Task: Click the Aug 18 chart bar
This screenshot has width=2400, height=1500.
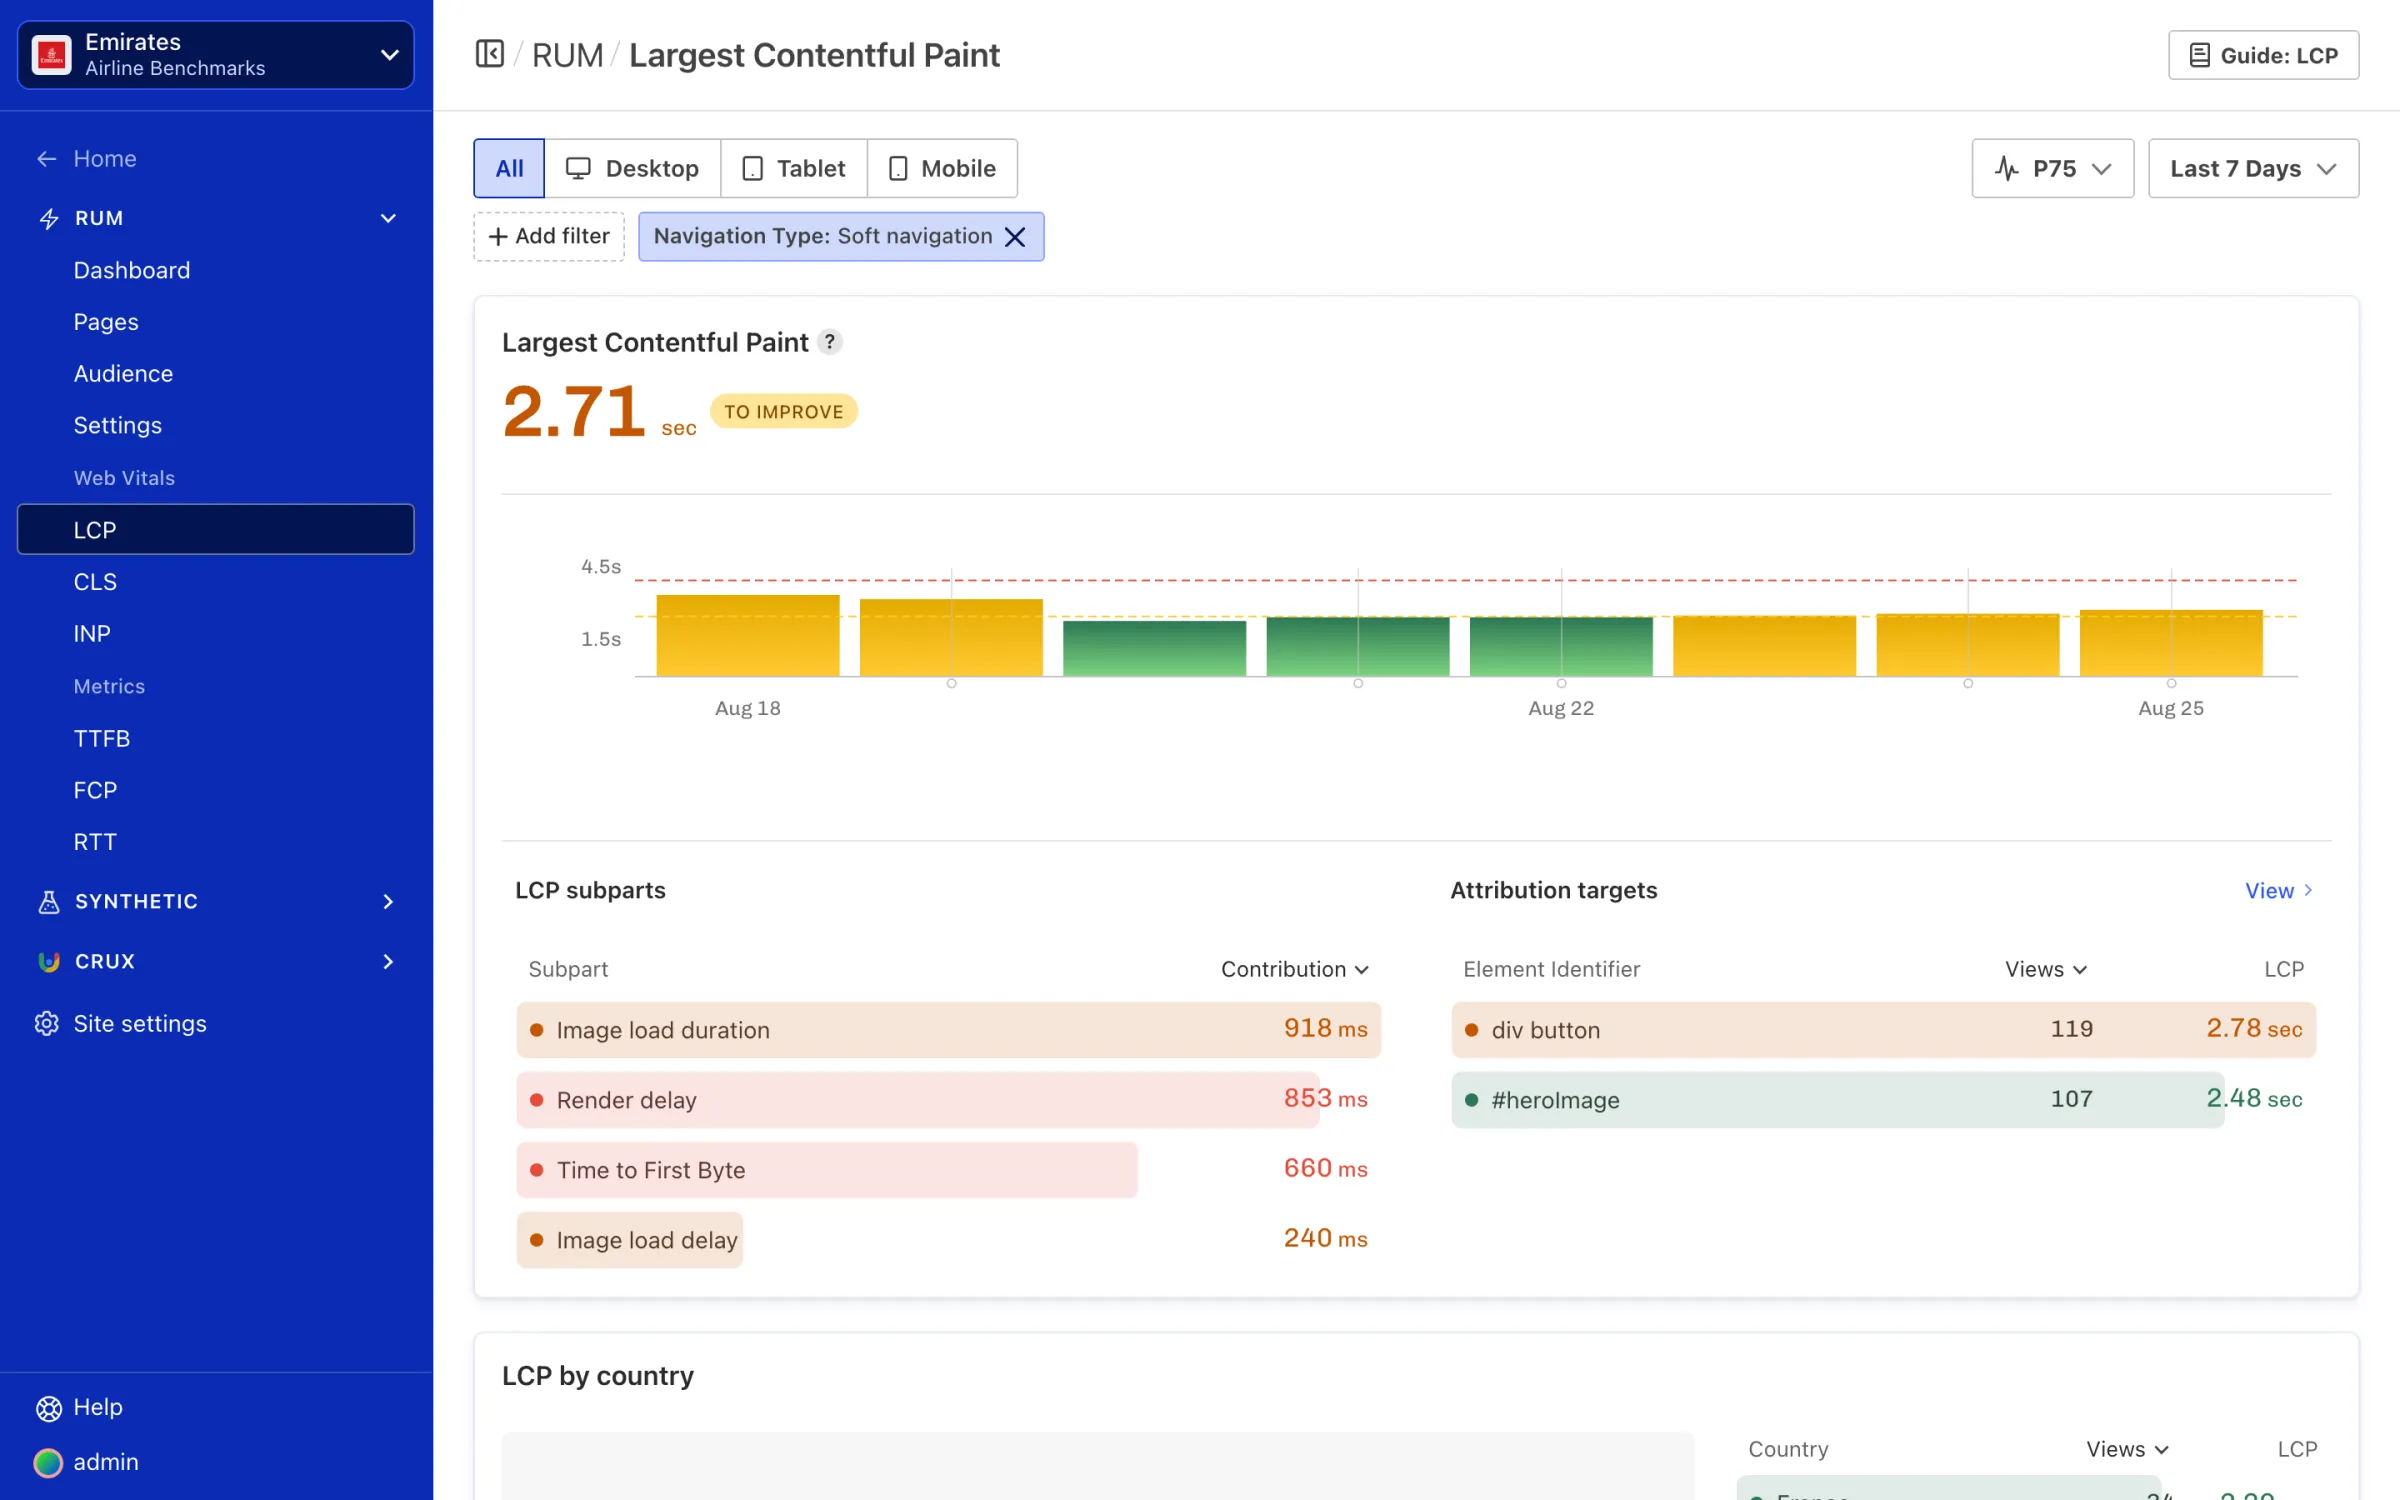Action: (x=748, y=635)
